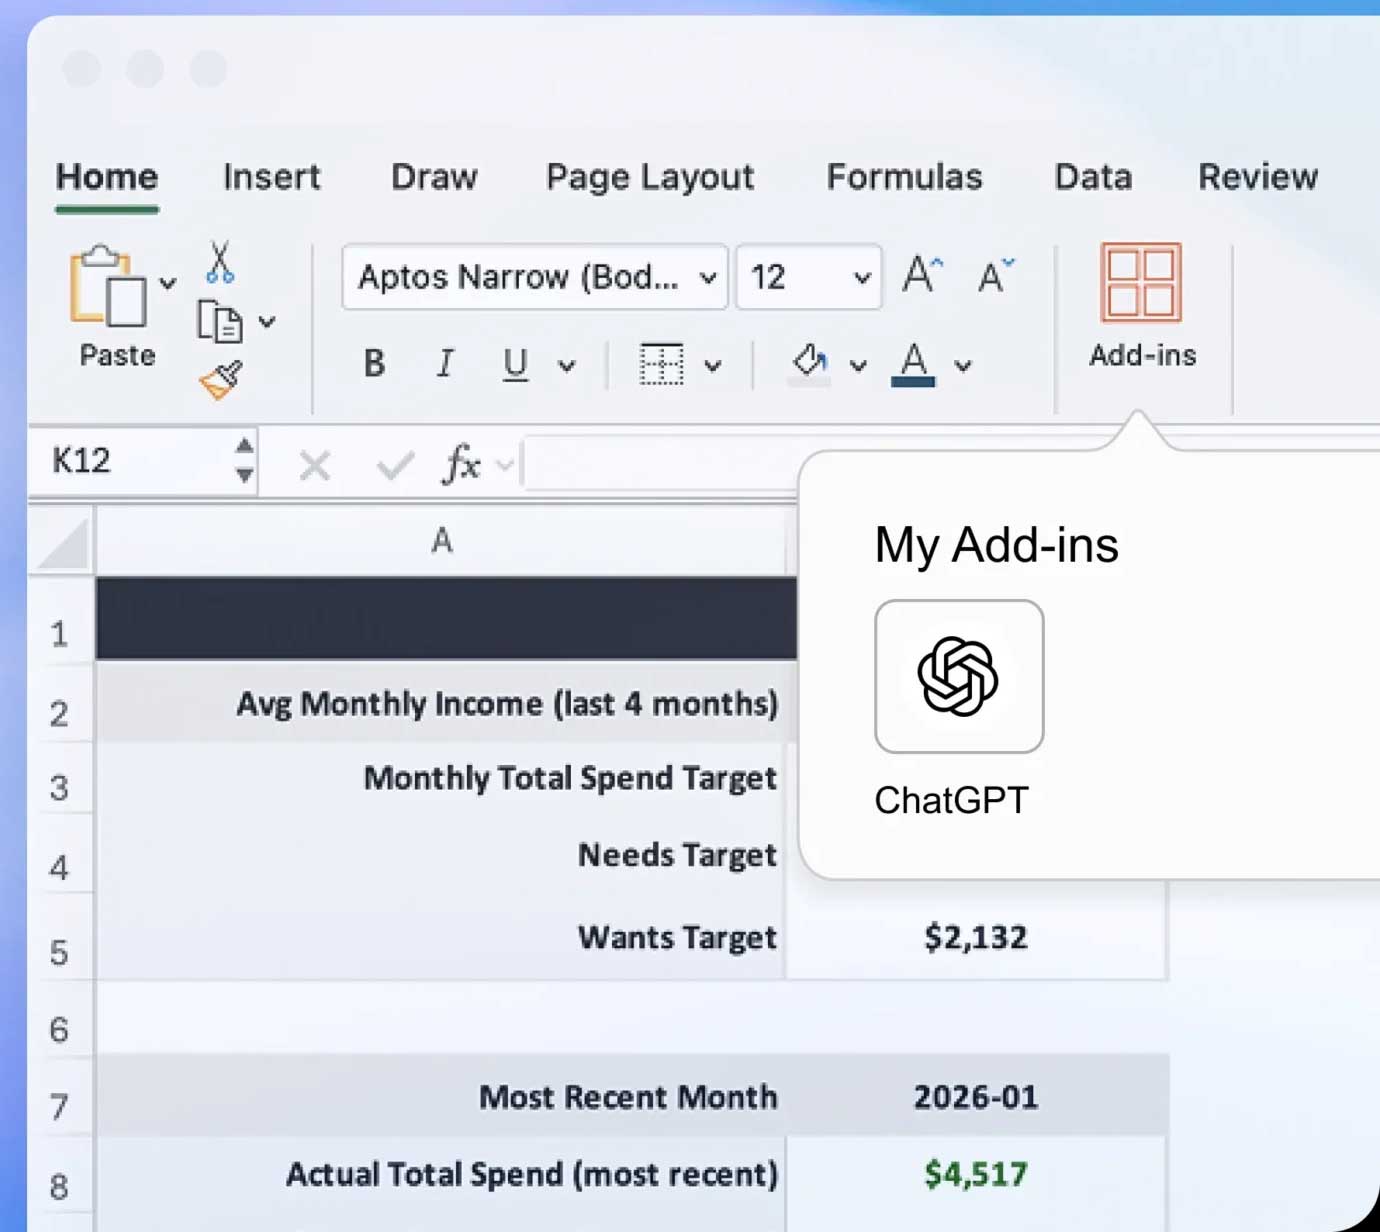
Task: Click the Add-ins ribbon button
Action: [1142, 306]
